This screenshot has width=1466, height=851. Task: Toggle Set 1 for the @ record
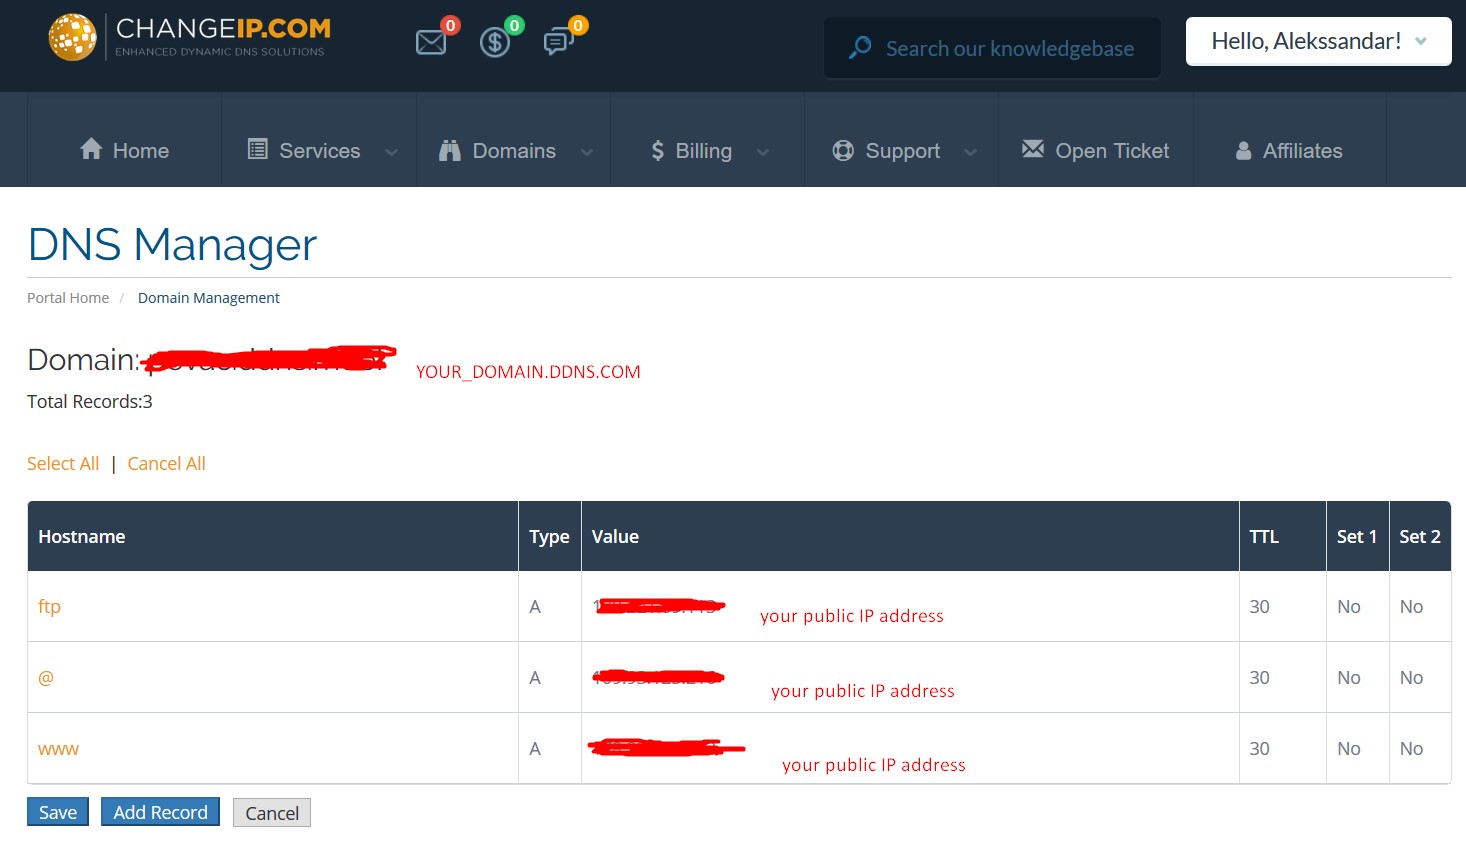[x=1349, y=677]
